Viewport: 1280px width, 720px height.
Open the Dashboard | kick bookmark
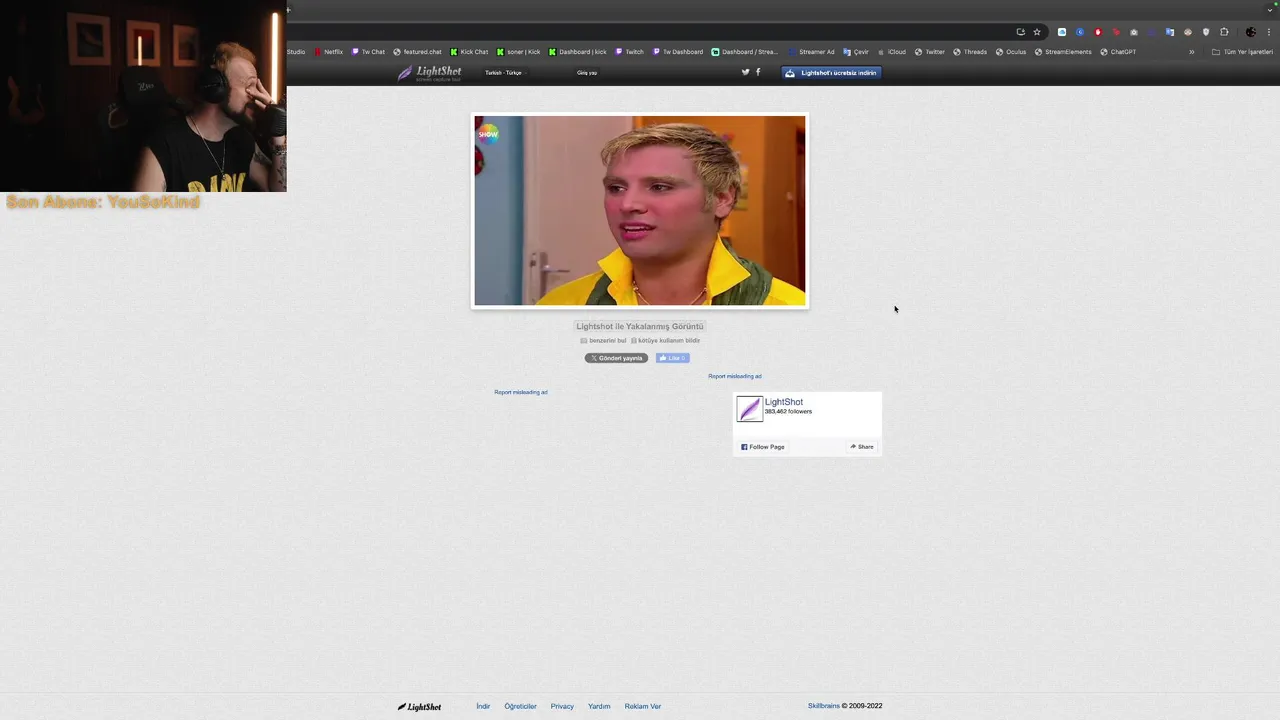tap(578, 52)
